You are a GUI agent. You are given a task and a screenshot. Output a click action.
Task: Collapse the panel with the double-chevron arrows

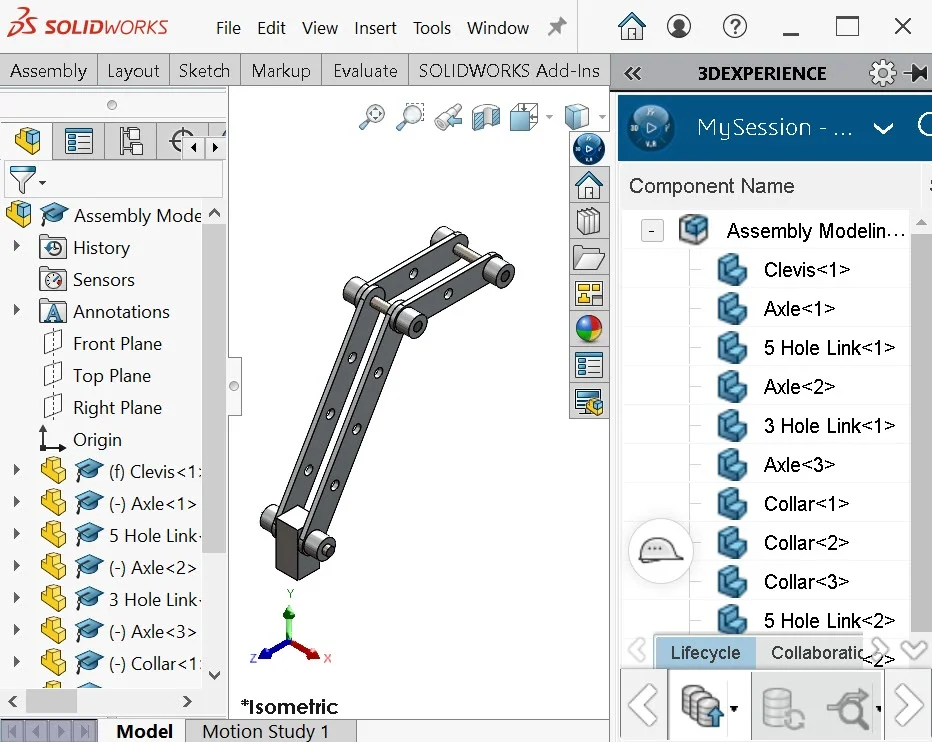click(x=632, y=72)
